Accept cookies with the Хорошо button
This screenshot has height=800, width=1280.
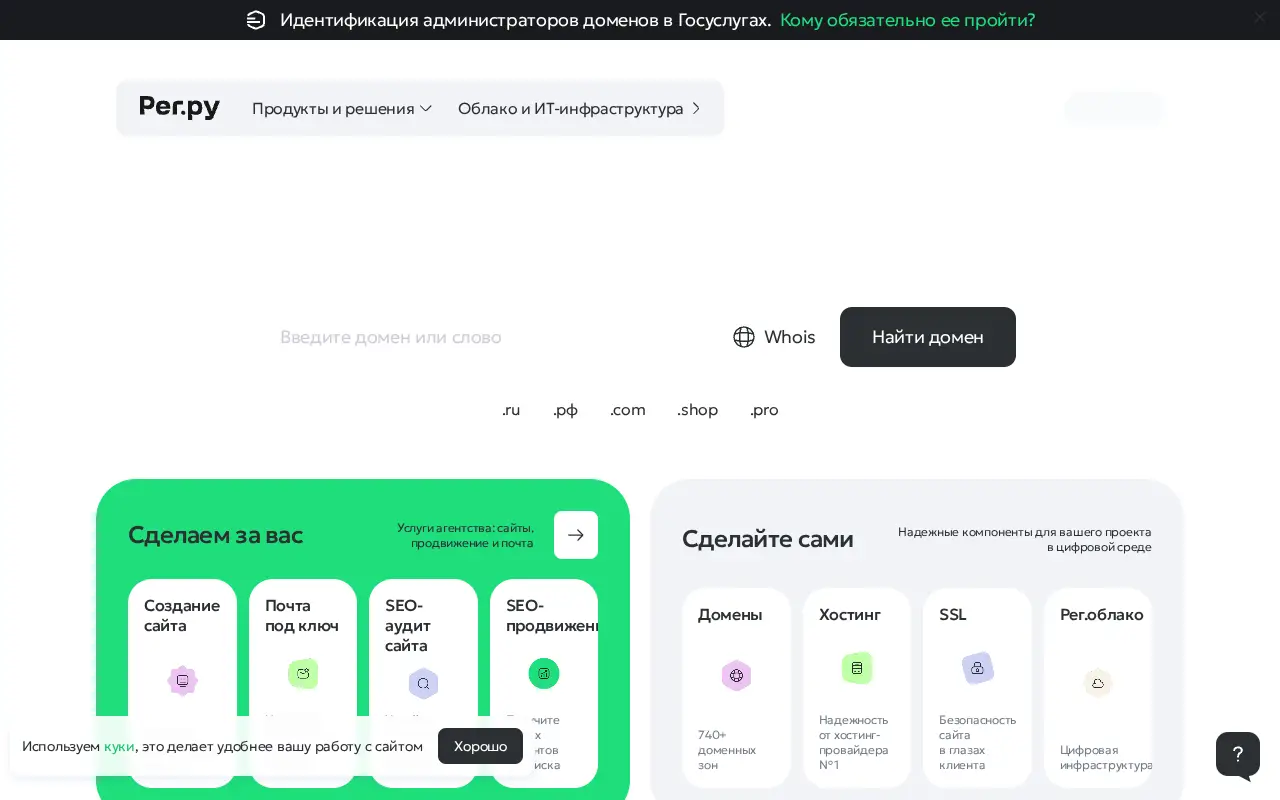480,746
